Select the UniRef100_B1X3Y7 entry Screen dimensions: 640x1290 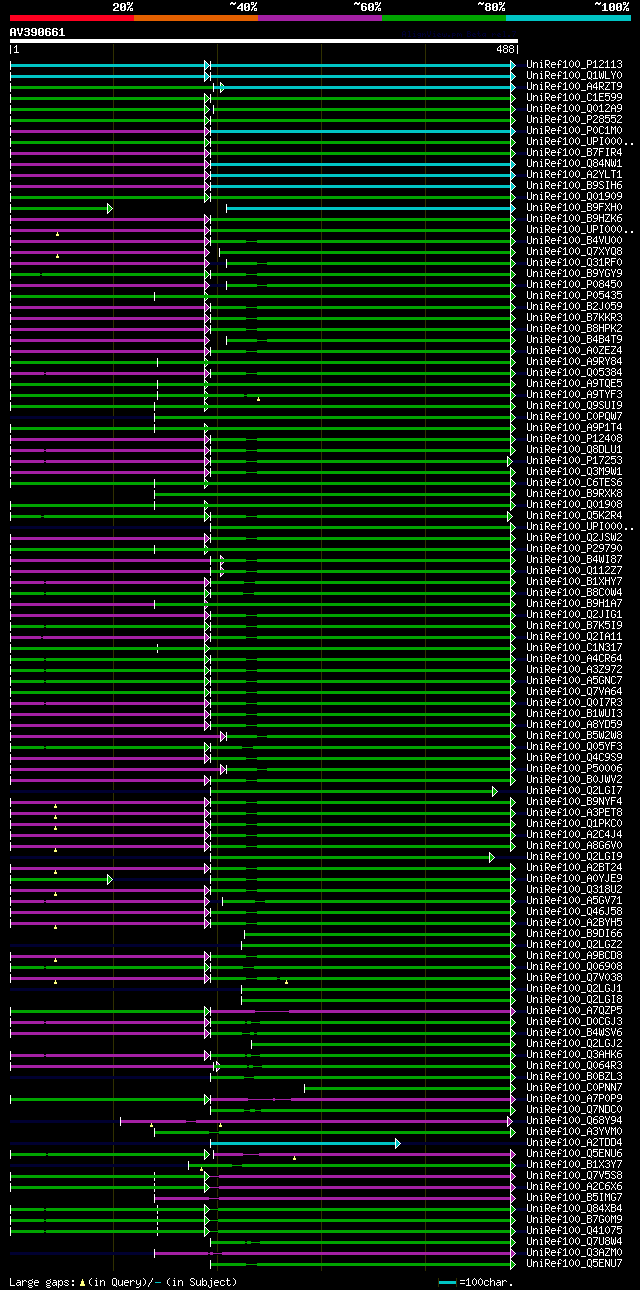coord(574,1164)
